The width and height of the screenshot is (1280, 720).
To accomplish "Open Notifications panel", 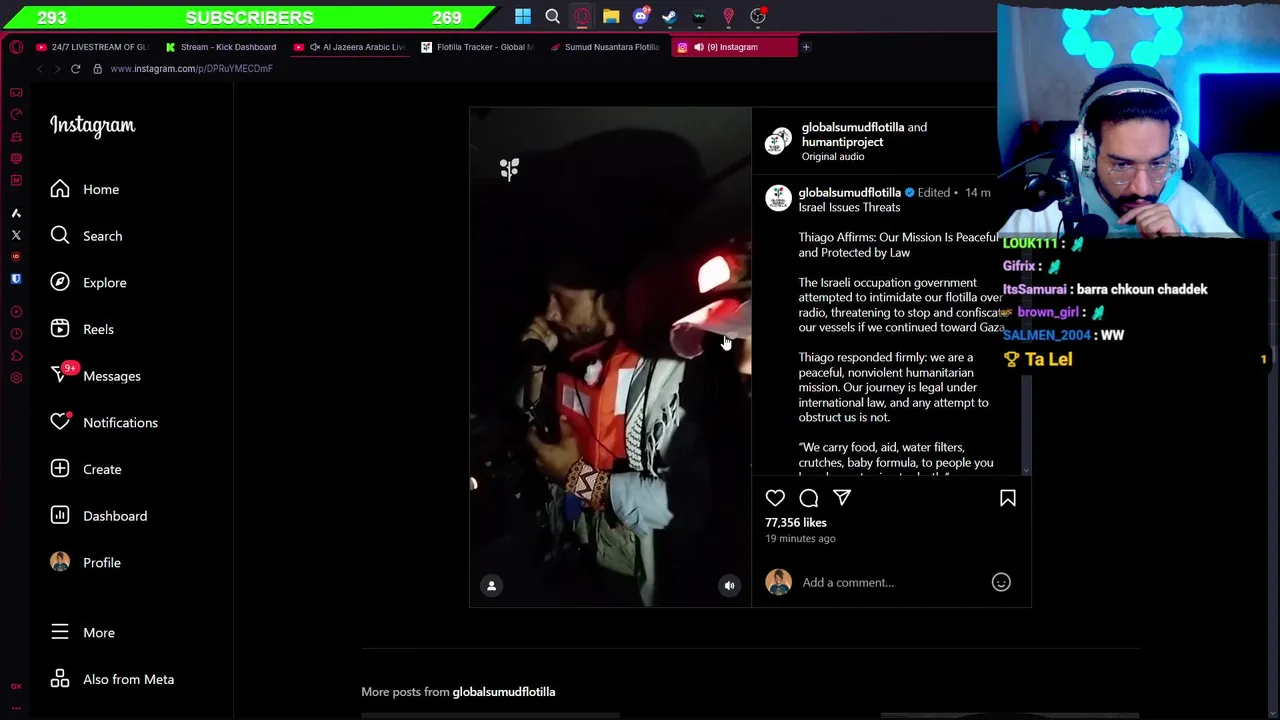I will tap(104, 422).
